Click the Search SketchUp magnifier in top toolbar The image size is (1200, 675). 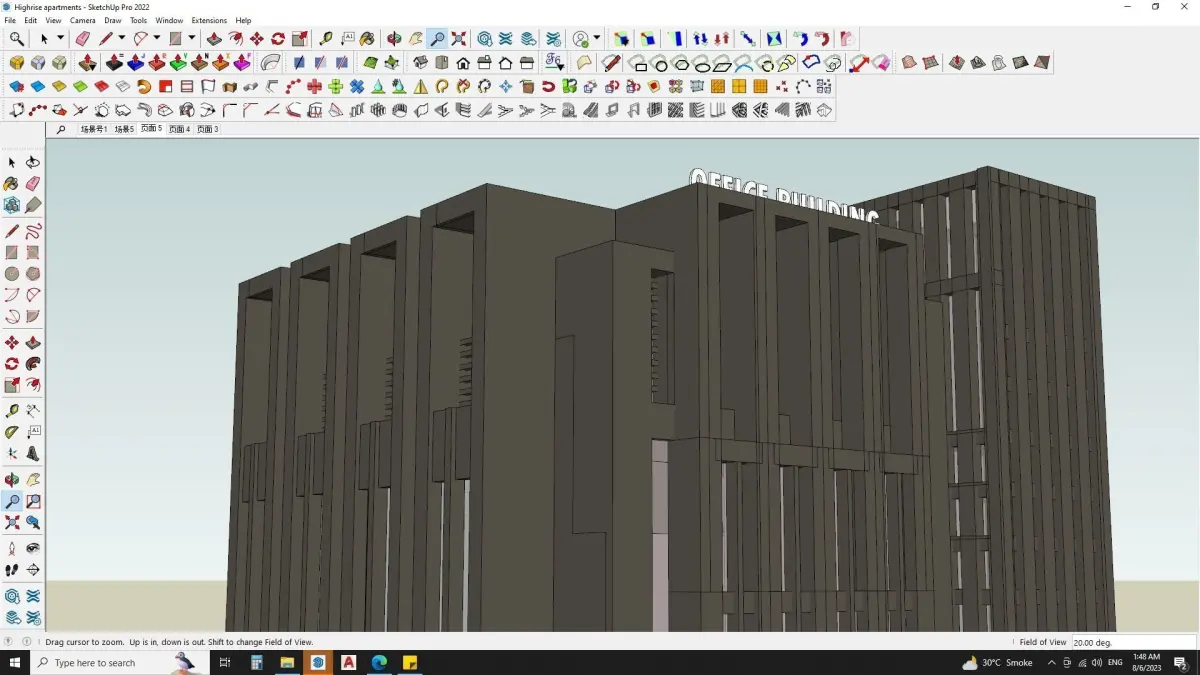(17, 39)
